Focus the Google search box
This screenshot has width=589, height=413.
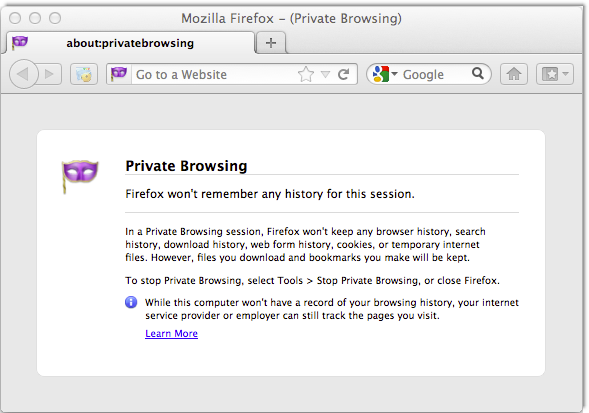coord(436,74)
